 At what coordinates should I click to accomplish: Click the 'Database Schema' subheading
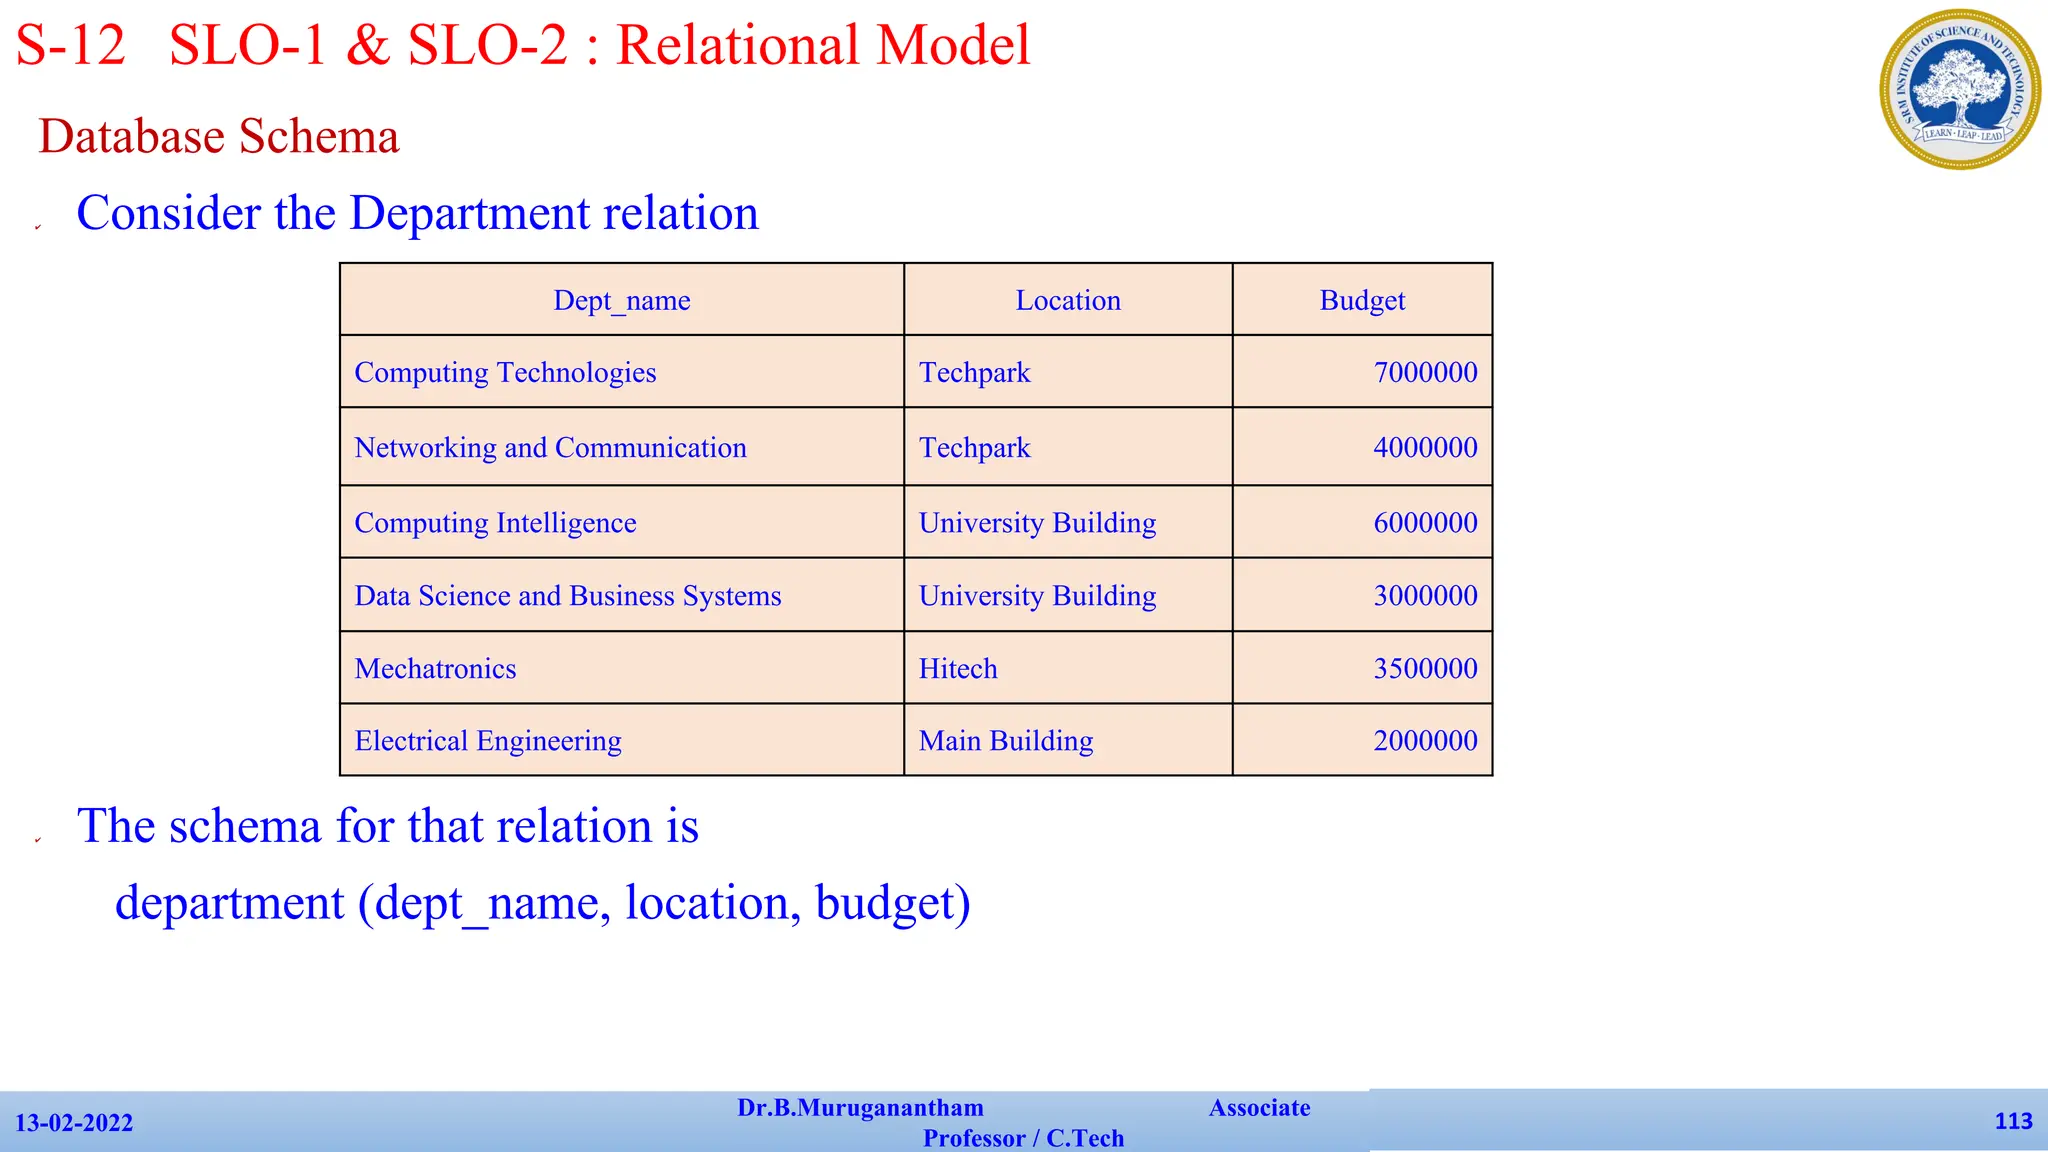point(219,137)
